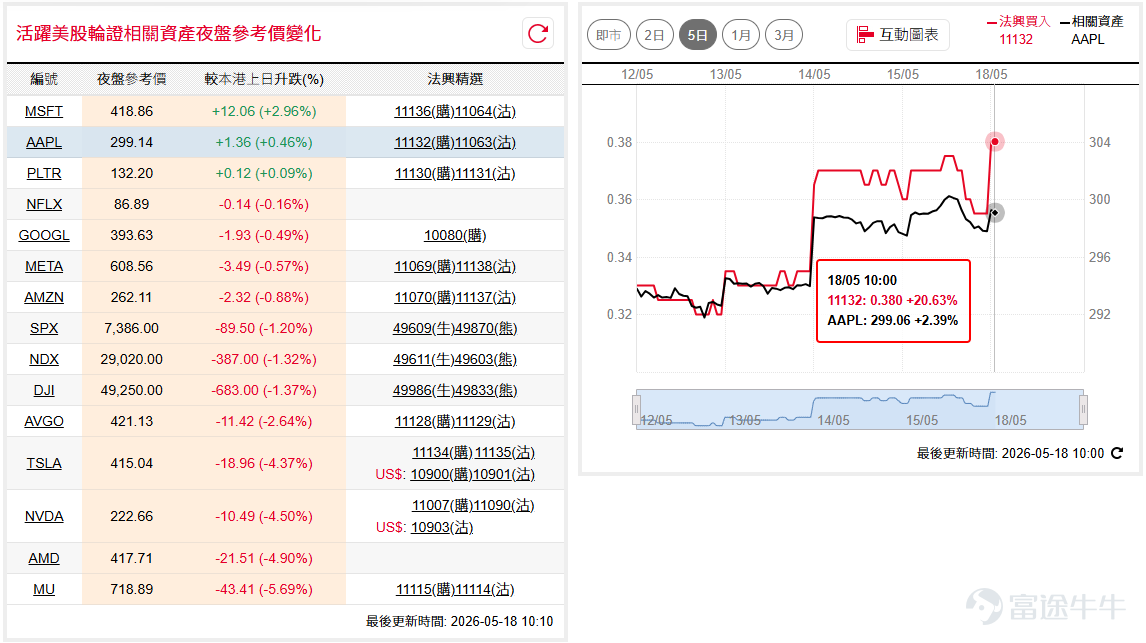Switch chart range to 1月

pyautogui.click(x=740, y=35)
